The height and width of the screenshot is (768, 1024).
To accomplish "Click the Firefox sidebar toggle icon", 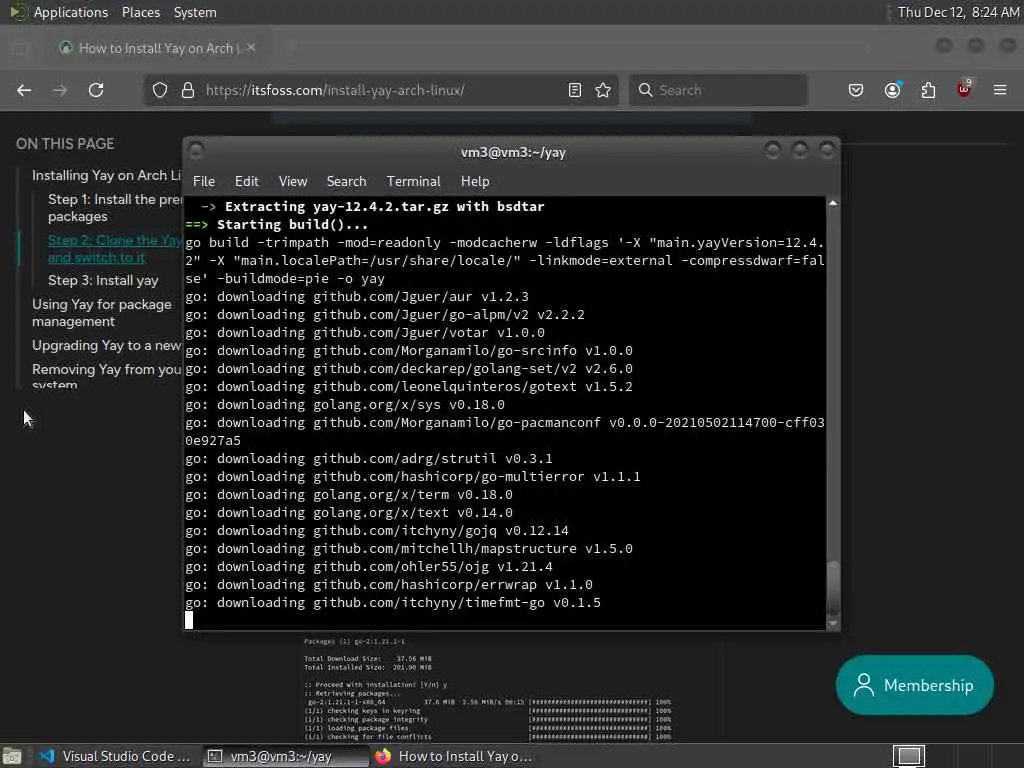I will pyautogui.click(x=20, y=48).
